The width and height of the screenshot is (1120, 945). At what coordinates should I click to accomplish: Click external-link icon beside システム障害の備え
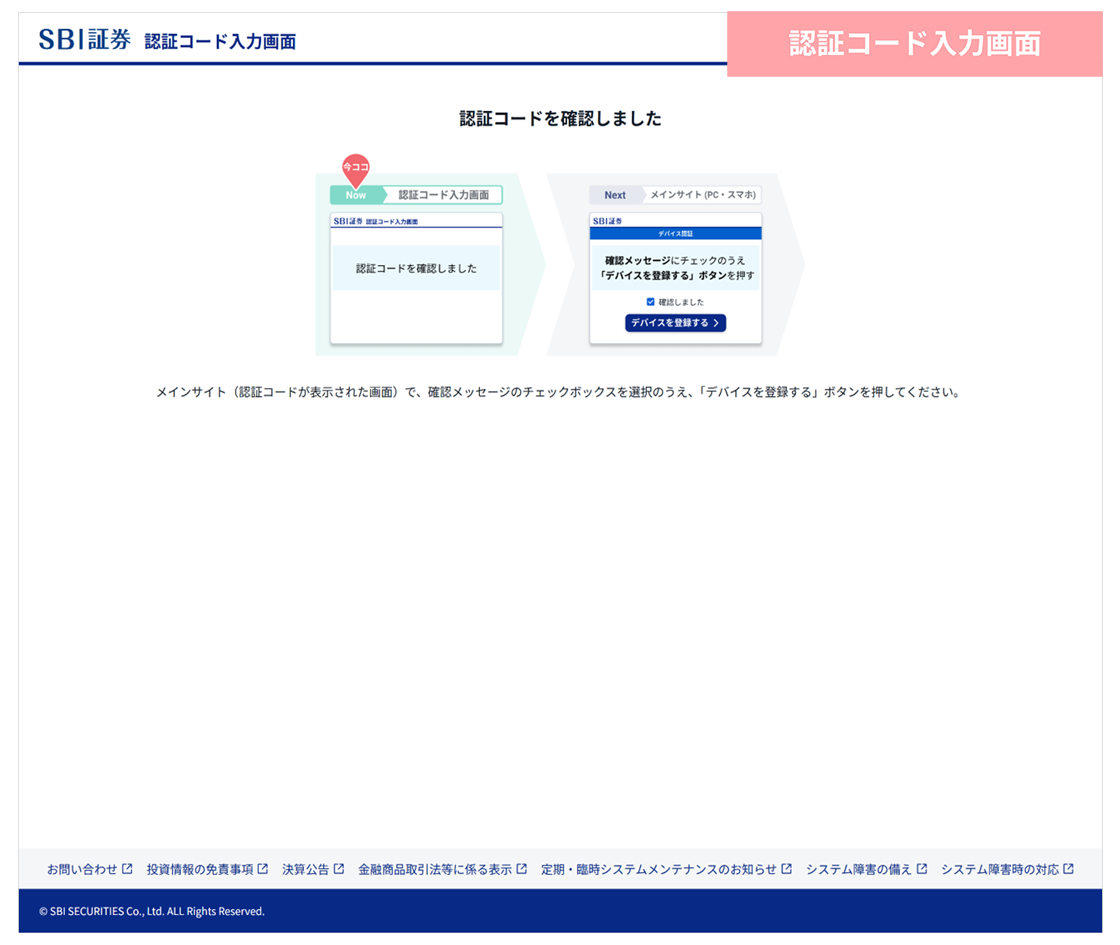(922, 869)
